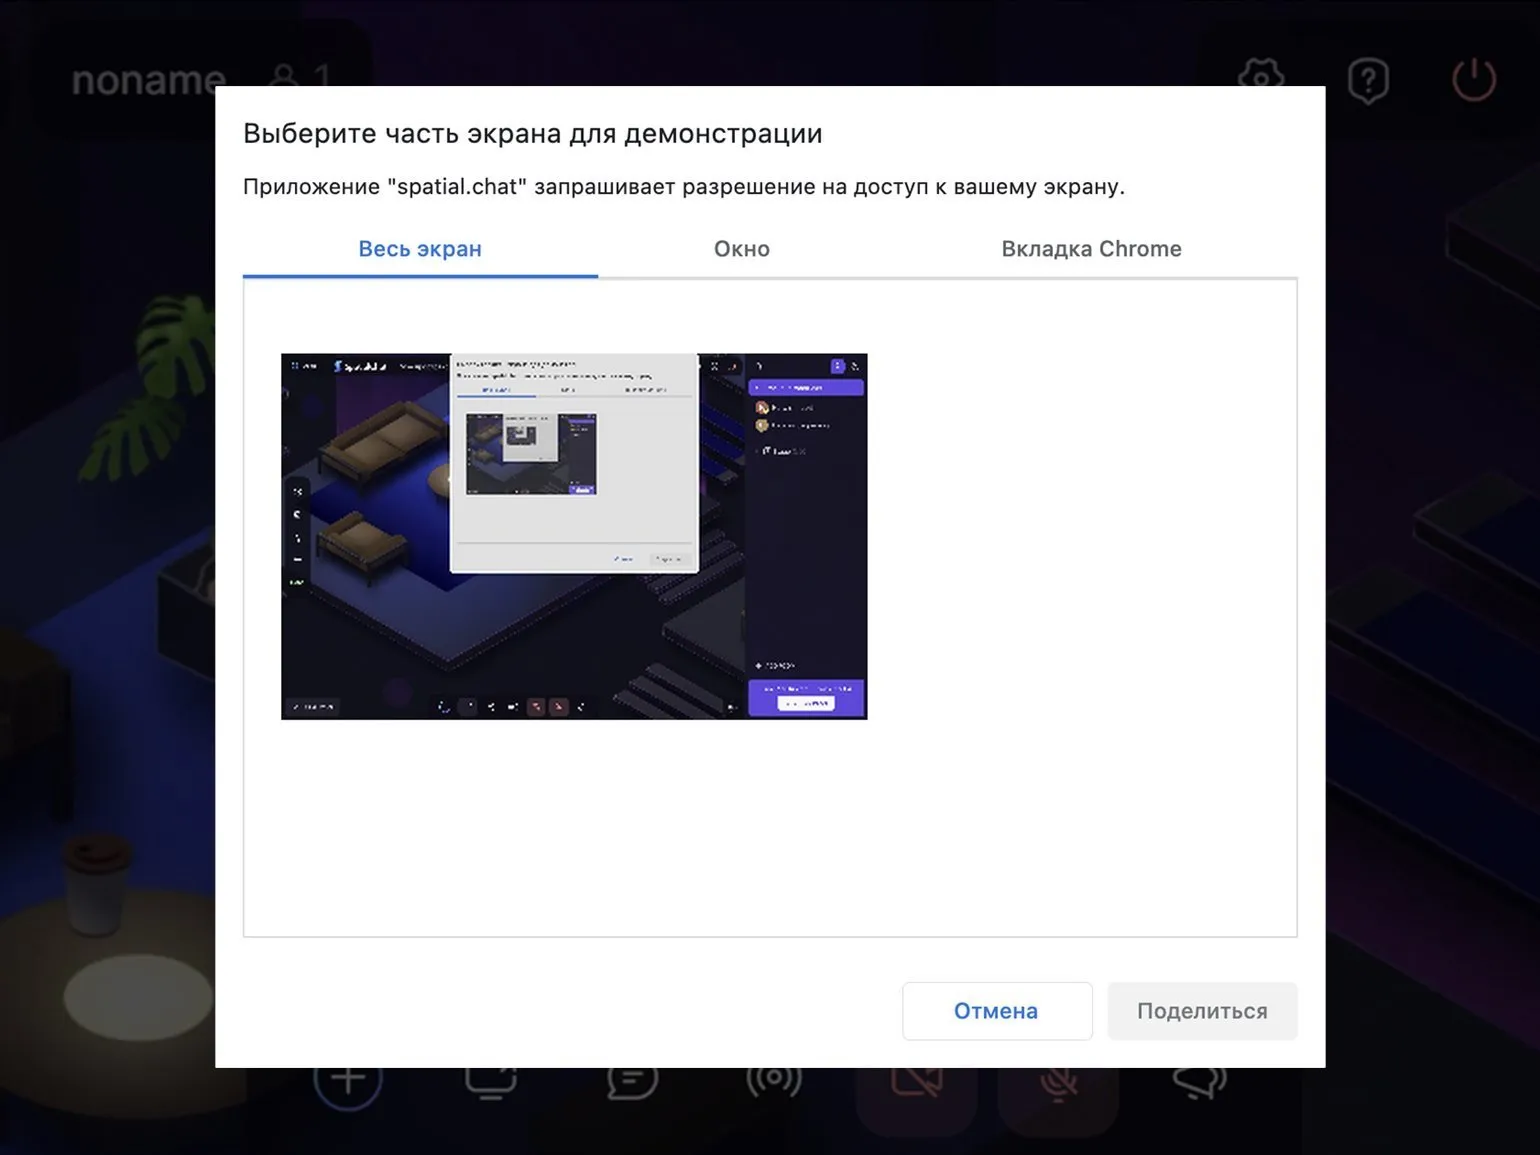Toggle the crossed-out camera button
Screen dimensions: 1540x1155
tap(916, 1084)
